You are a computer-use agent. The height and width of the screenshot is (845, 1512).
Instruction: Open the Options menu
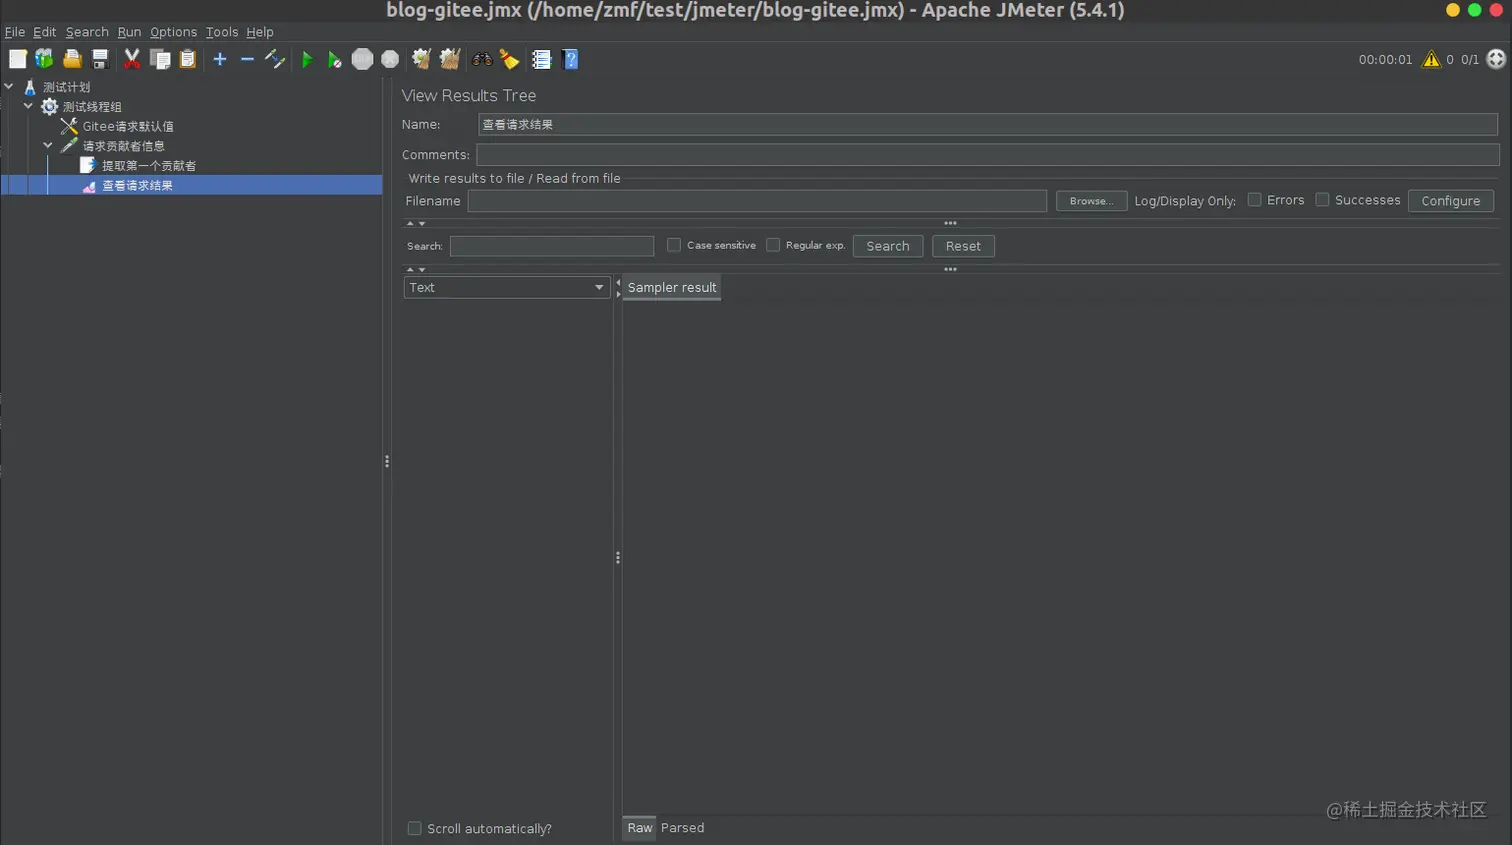pos(173,32)
